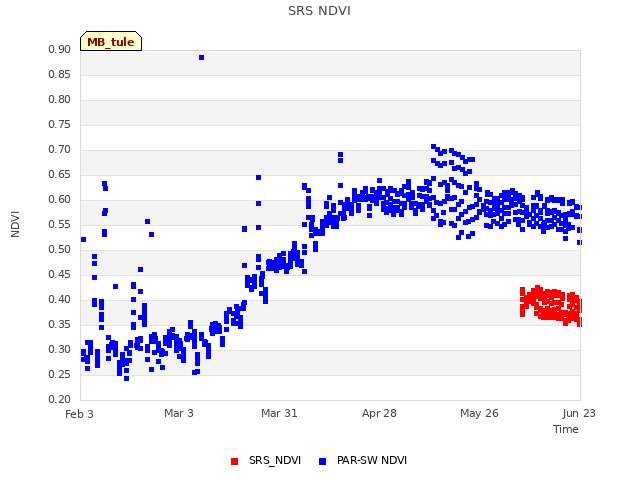Click the 0.45 y-axis tick label
This screenshot has width=640, height=480.
[60, 274]
